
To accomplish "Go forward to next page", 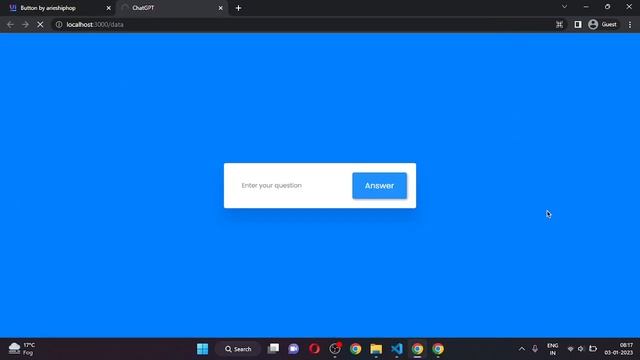I will (25, 24).
